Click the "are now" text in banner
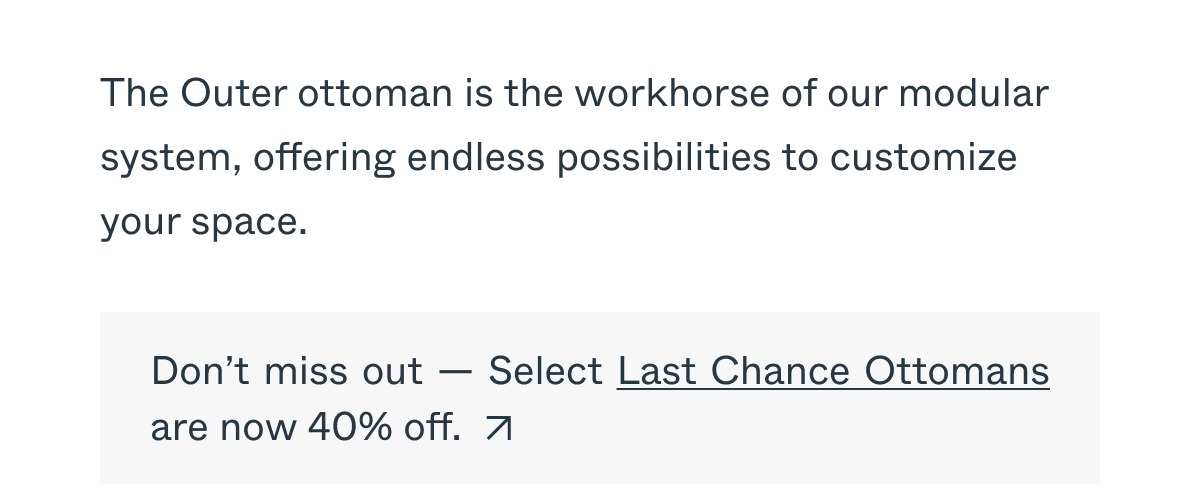The width and height of the screenshot is (1200, 503). pyautogui.click(x=223, y=429)
